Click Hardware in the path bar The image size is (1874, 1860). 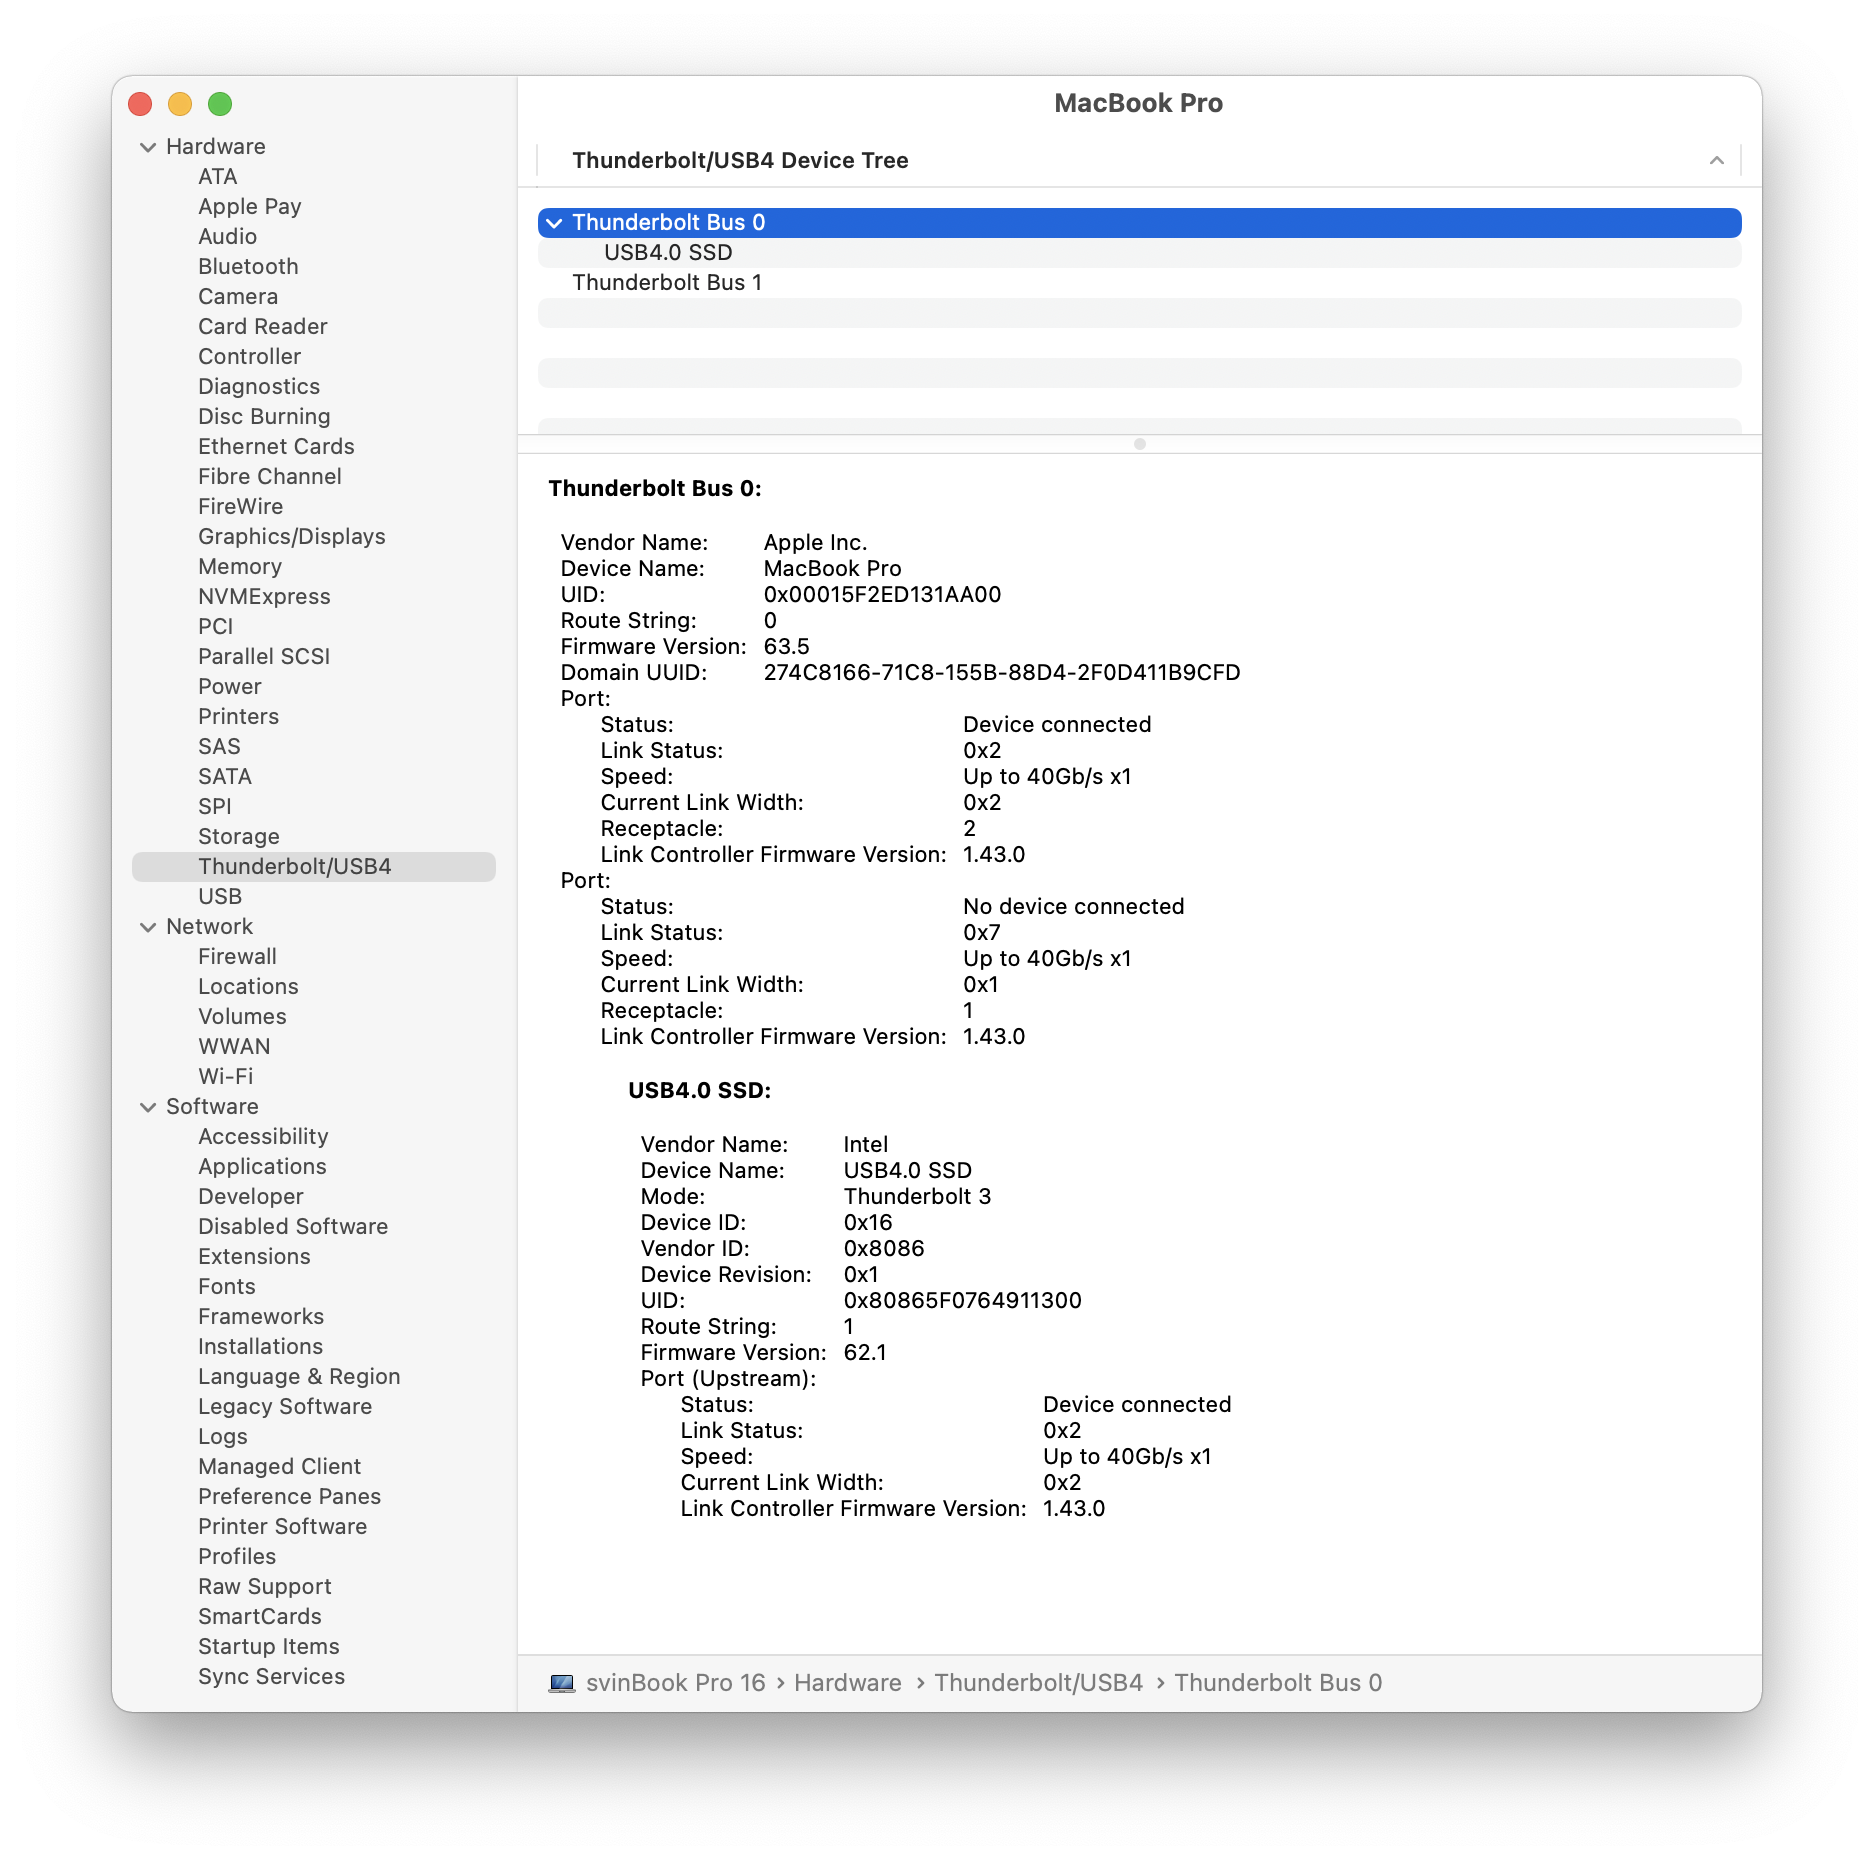[847, 1683]
